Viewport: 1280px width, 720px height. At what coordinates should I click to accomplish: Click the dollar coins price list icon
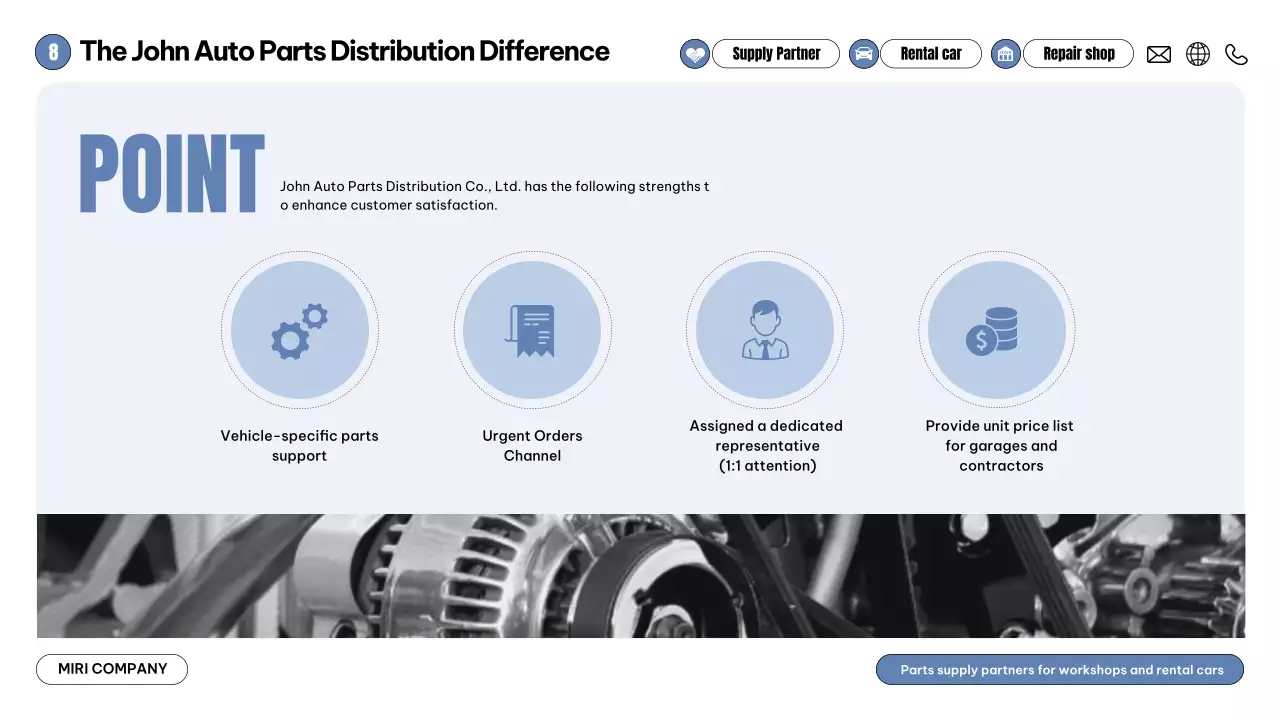[x=997, y=330]
